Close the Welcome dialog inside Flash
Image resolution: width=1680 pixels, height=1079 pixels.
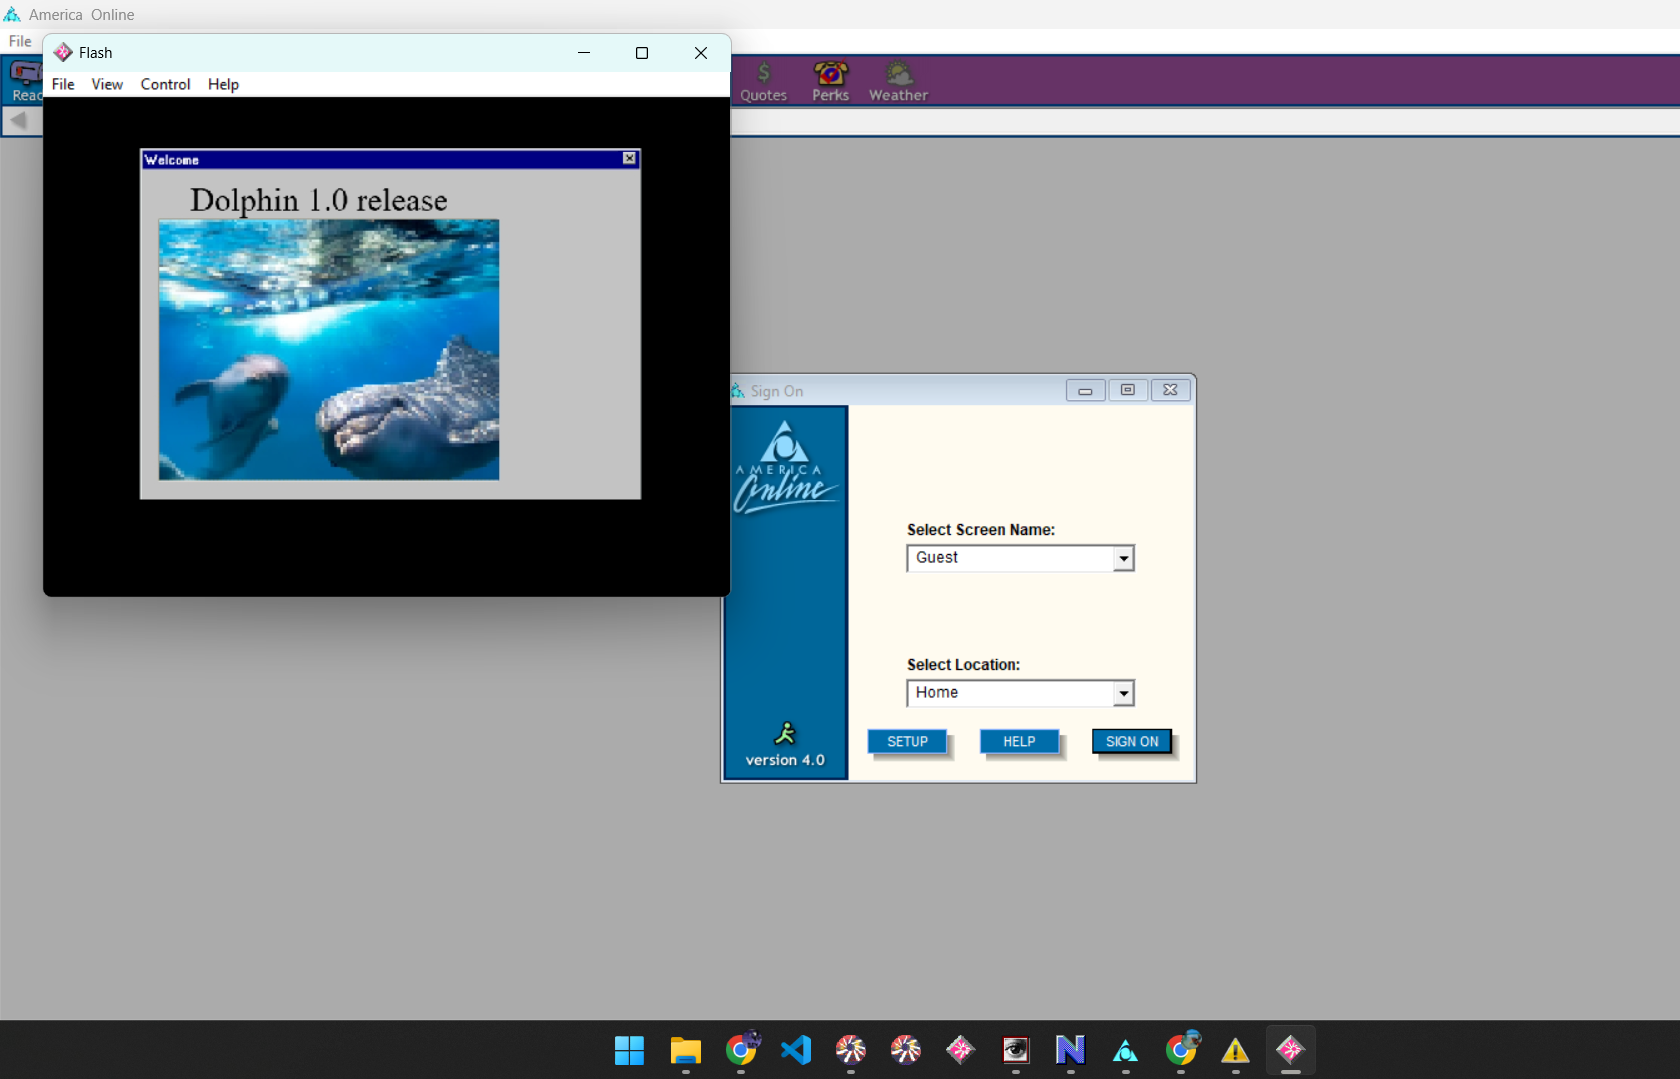pyautogui.click(x=629, y=158)
